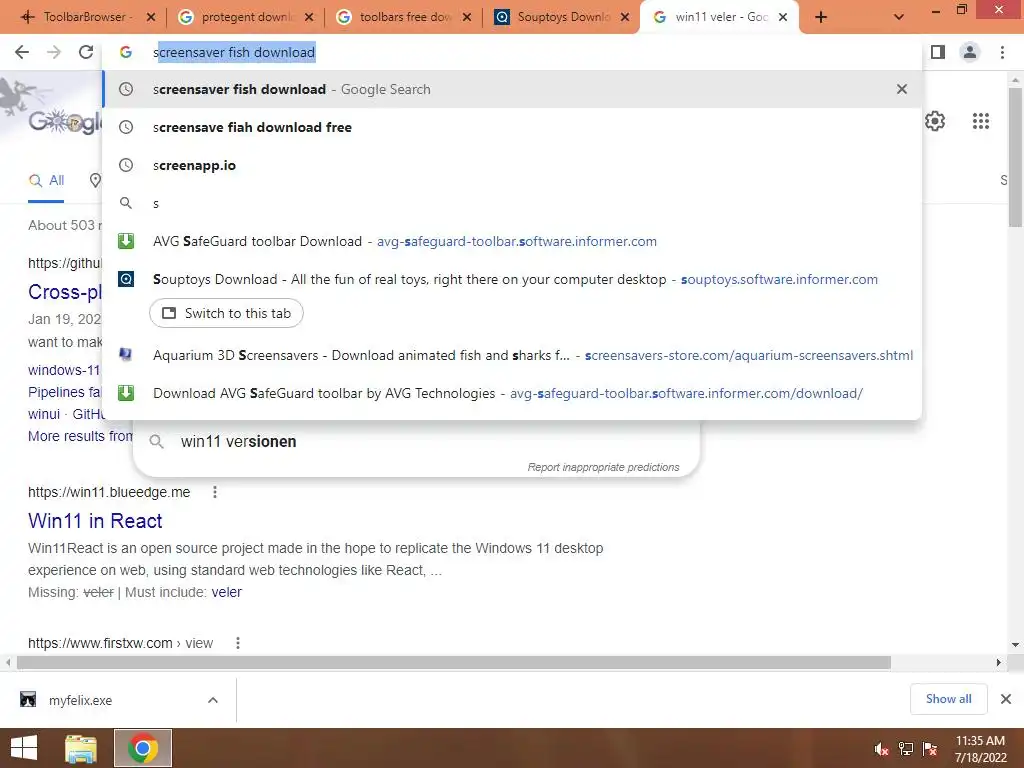
Task: Expand the myfelix.exe download options chevron
Action: (213, 700)
